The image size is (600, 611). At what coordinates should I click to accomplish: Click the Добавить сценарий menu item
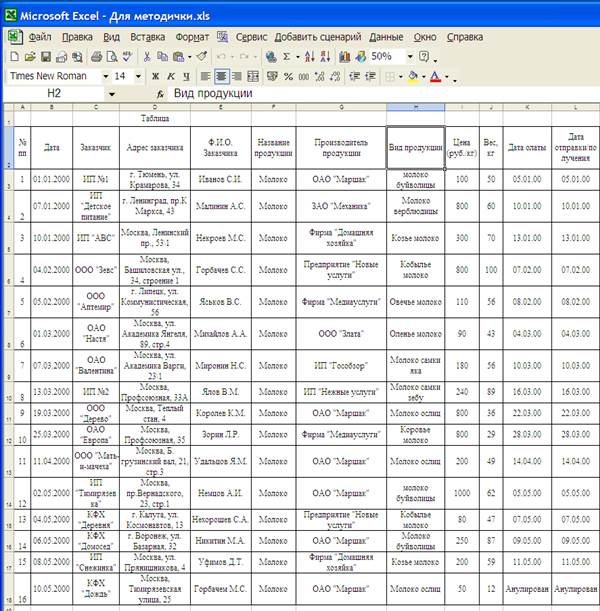pos(318,37)
